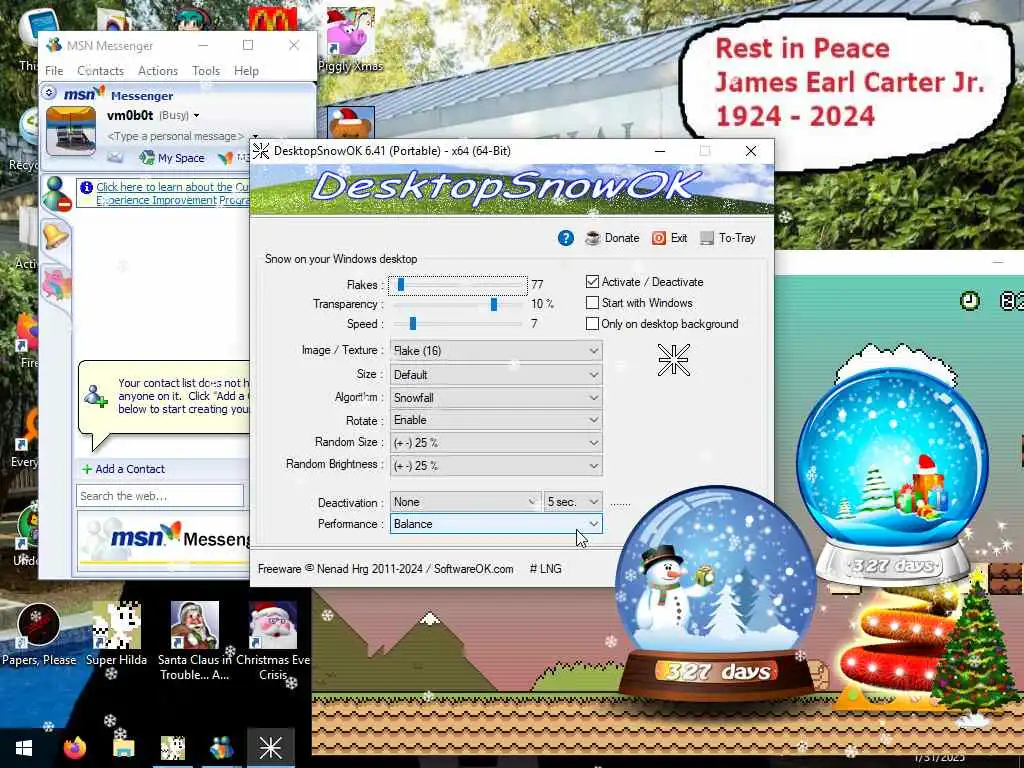This screenshot has width=1024, height=768.
Task: Open the Image / Texture dropdown
Action: click(x=496, y=351)
